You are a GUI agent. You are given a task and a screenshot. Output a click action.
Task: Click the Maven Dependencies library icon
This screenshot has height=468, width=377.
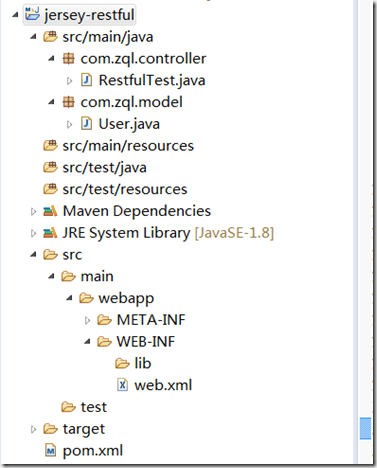[50, 211]
